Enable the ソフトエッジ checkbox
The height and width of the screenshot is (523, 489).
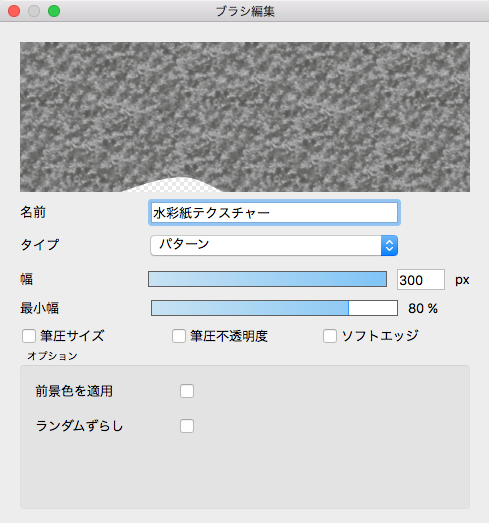click(330, 336)
